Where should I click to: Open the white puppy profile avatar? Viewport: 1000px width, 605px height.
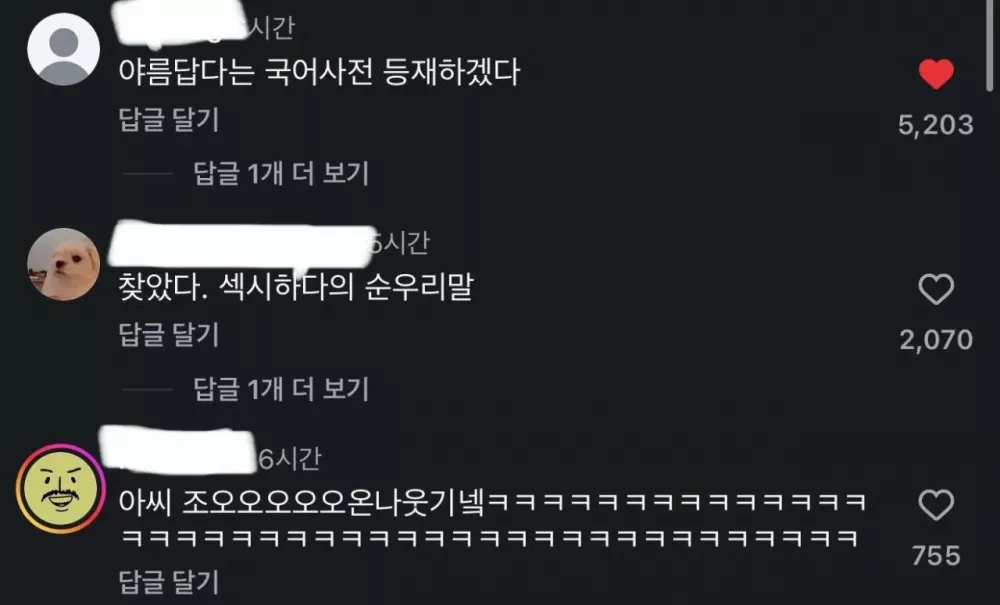pyautogui.click(x=64, y=264)
